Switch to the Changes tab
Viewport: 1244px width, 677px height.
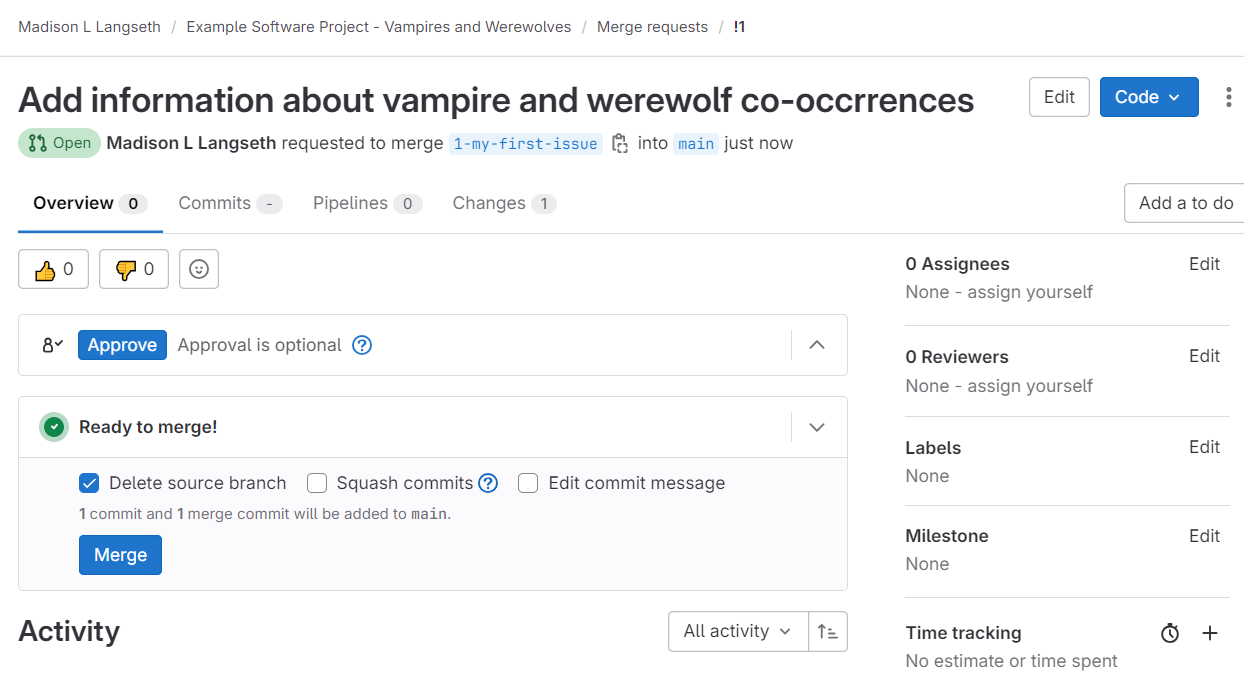click(503, 203)
